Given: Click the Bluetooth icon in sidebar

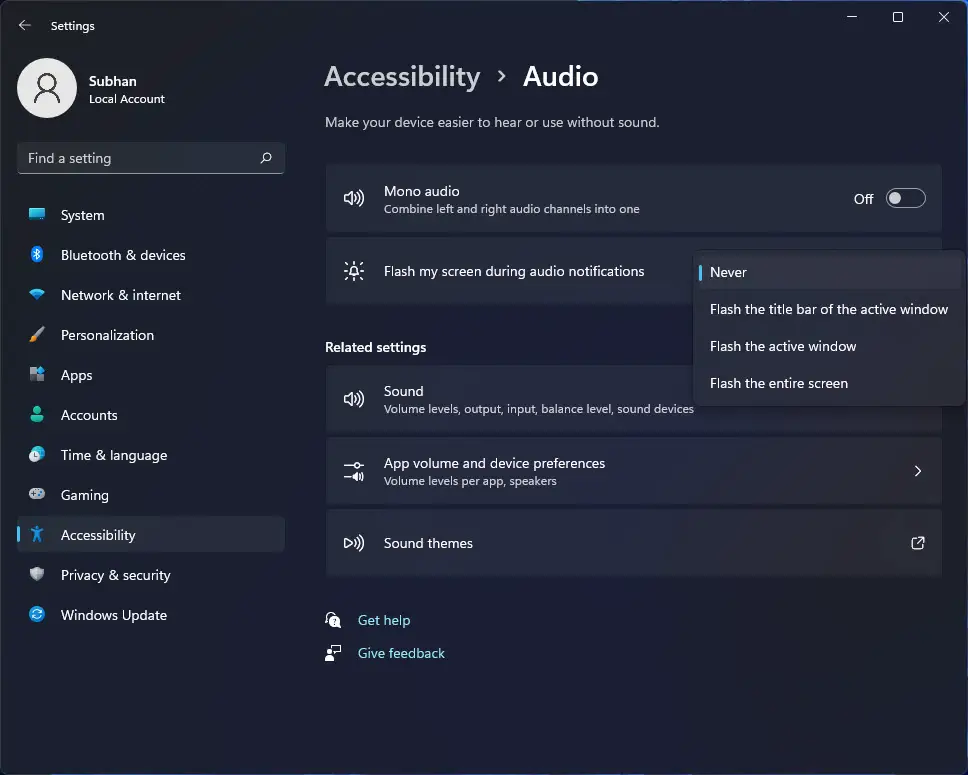Looking at the screenshot, I should coord(37,254).
